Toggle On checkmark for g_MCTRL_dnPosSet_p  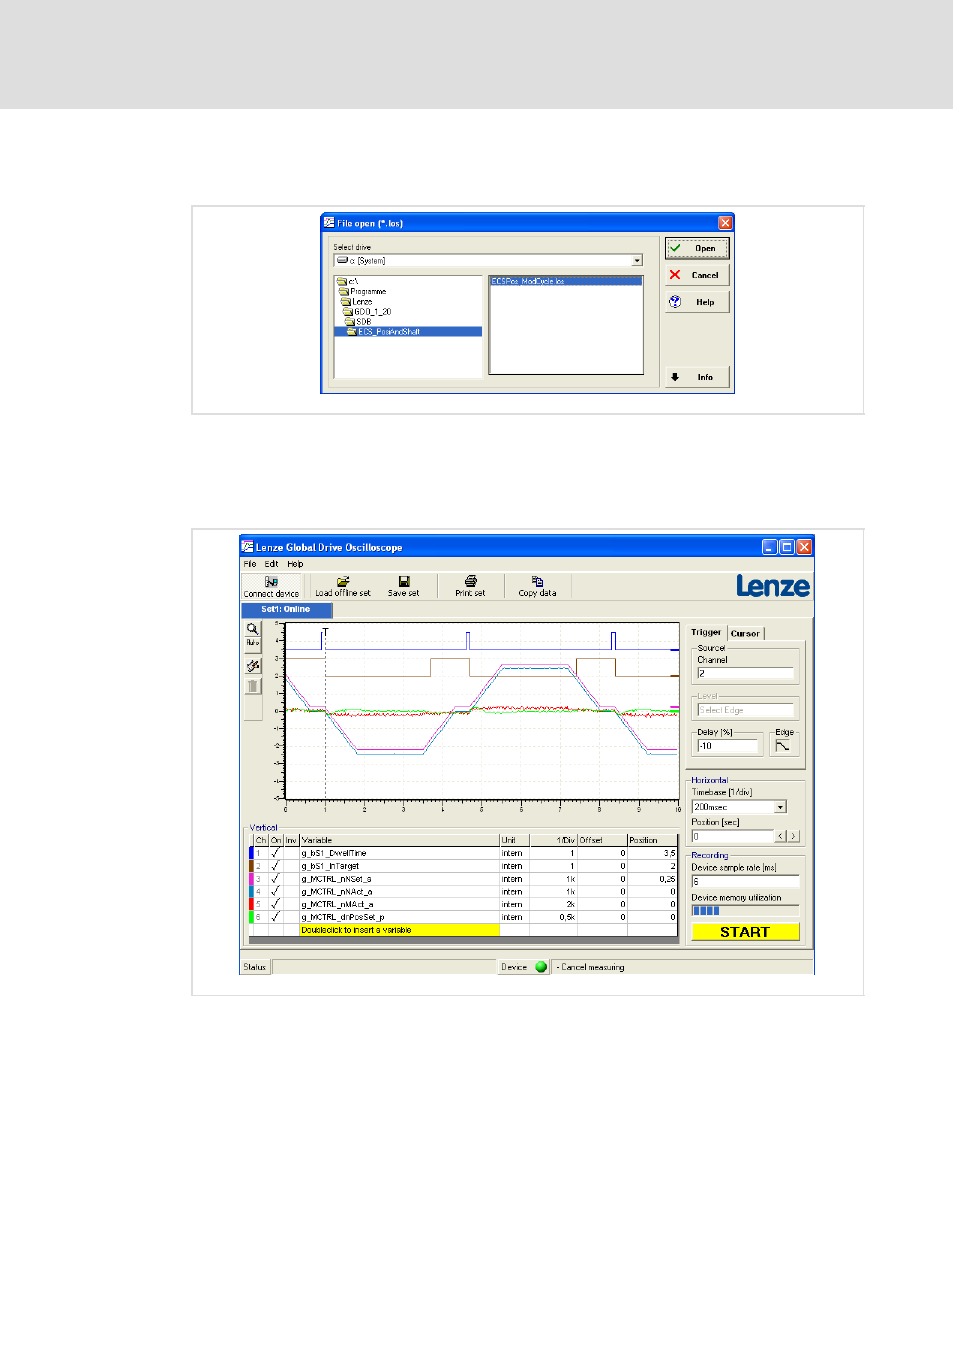pyautogui.click(x=275, y=917)
